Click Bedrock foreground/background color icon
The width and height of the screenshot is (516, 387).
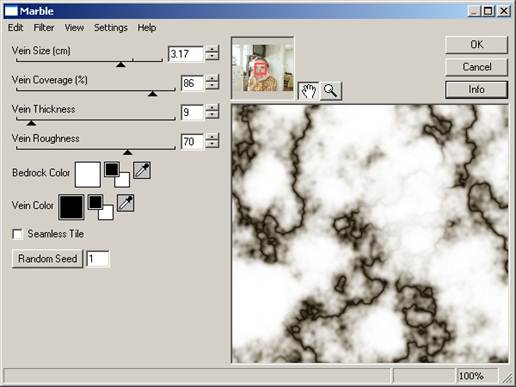[117, 175]
